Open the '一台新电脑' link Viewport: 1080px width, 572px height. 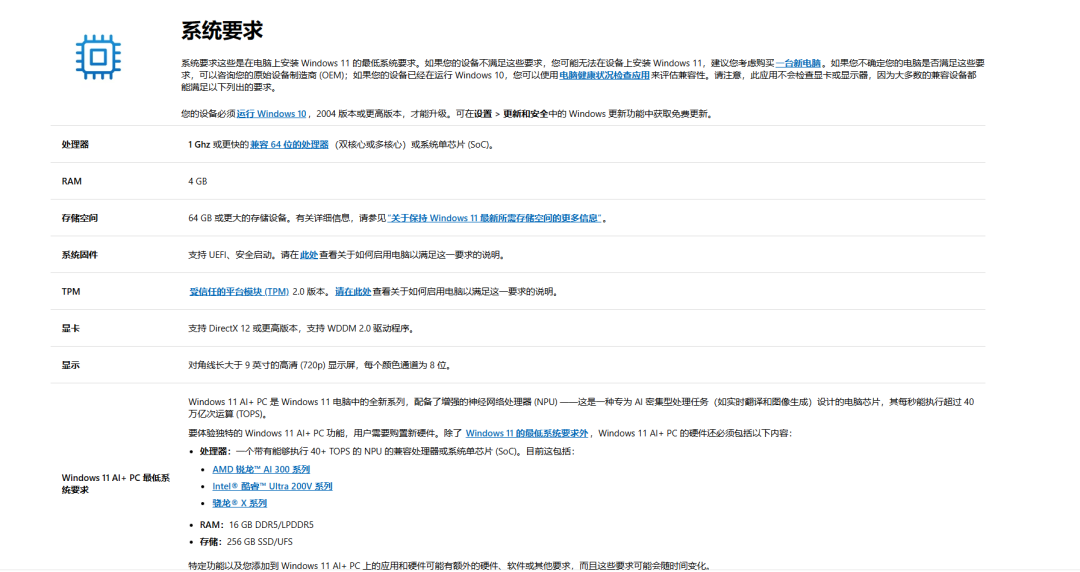[x=798, y=63]
